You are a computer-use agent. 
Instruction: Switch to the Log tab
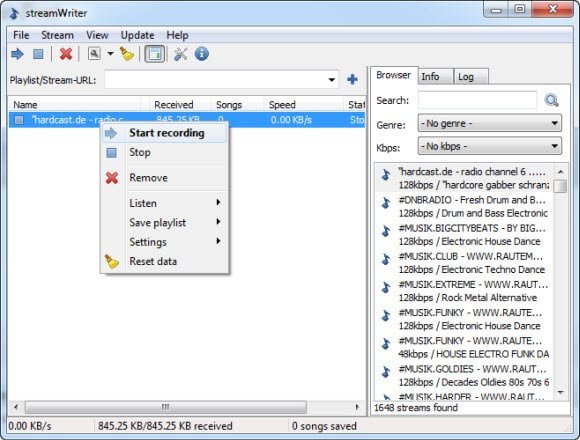470,77
